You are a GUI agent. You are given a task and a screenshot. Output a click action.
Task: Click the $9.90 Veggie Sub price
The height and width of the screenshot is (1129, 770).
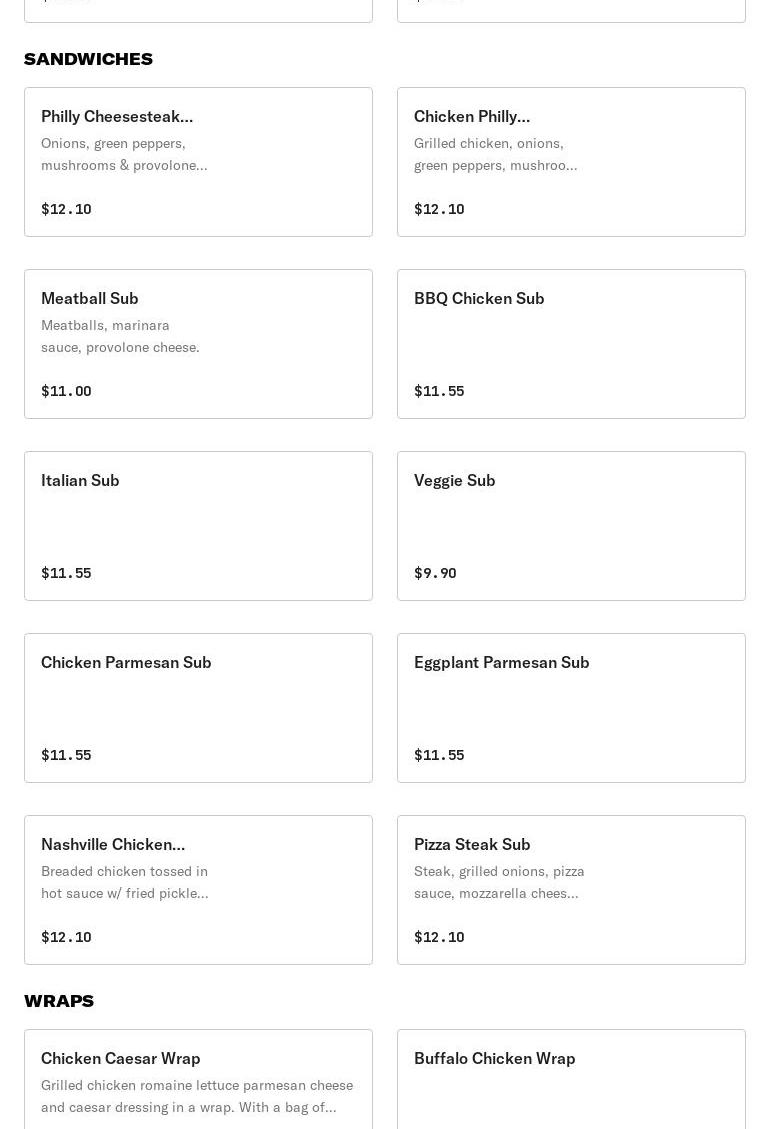[435, 573]
